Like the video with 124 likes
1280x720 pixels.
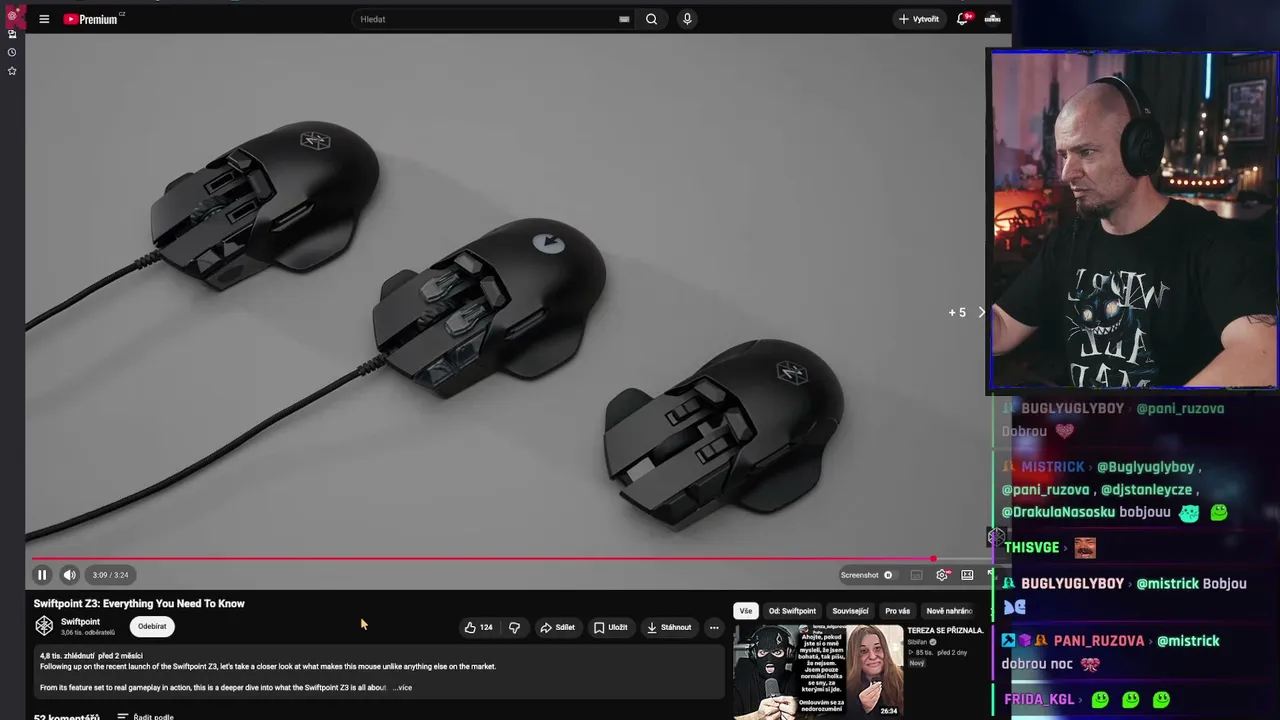478,628
